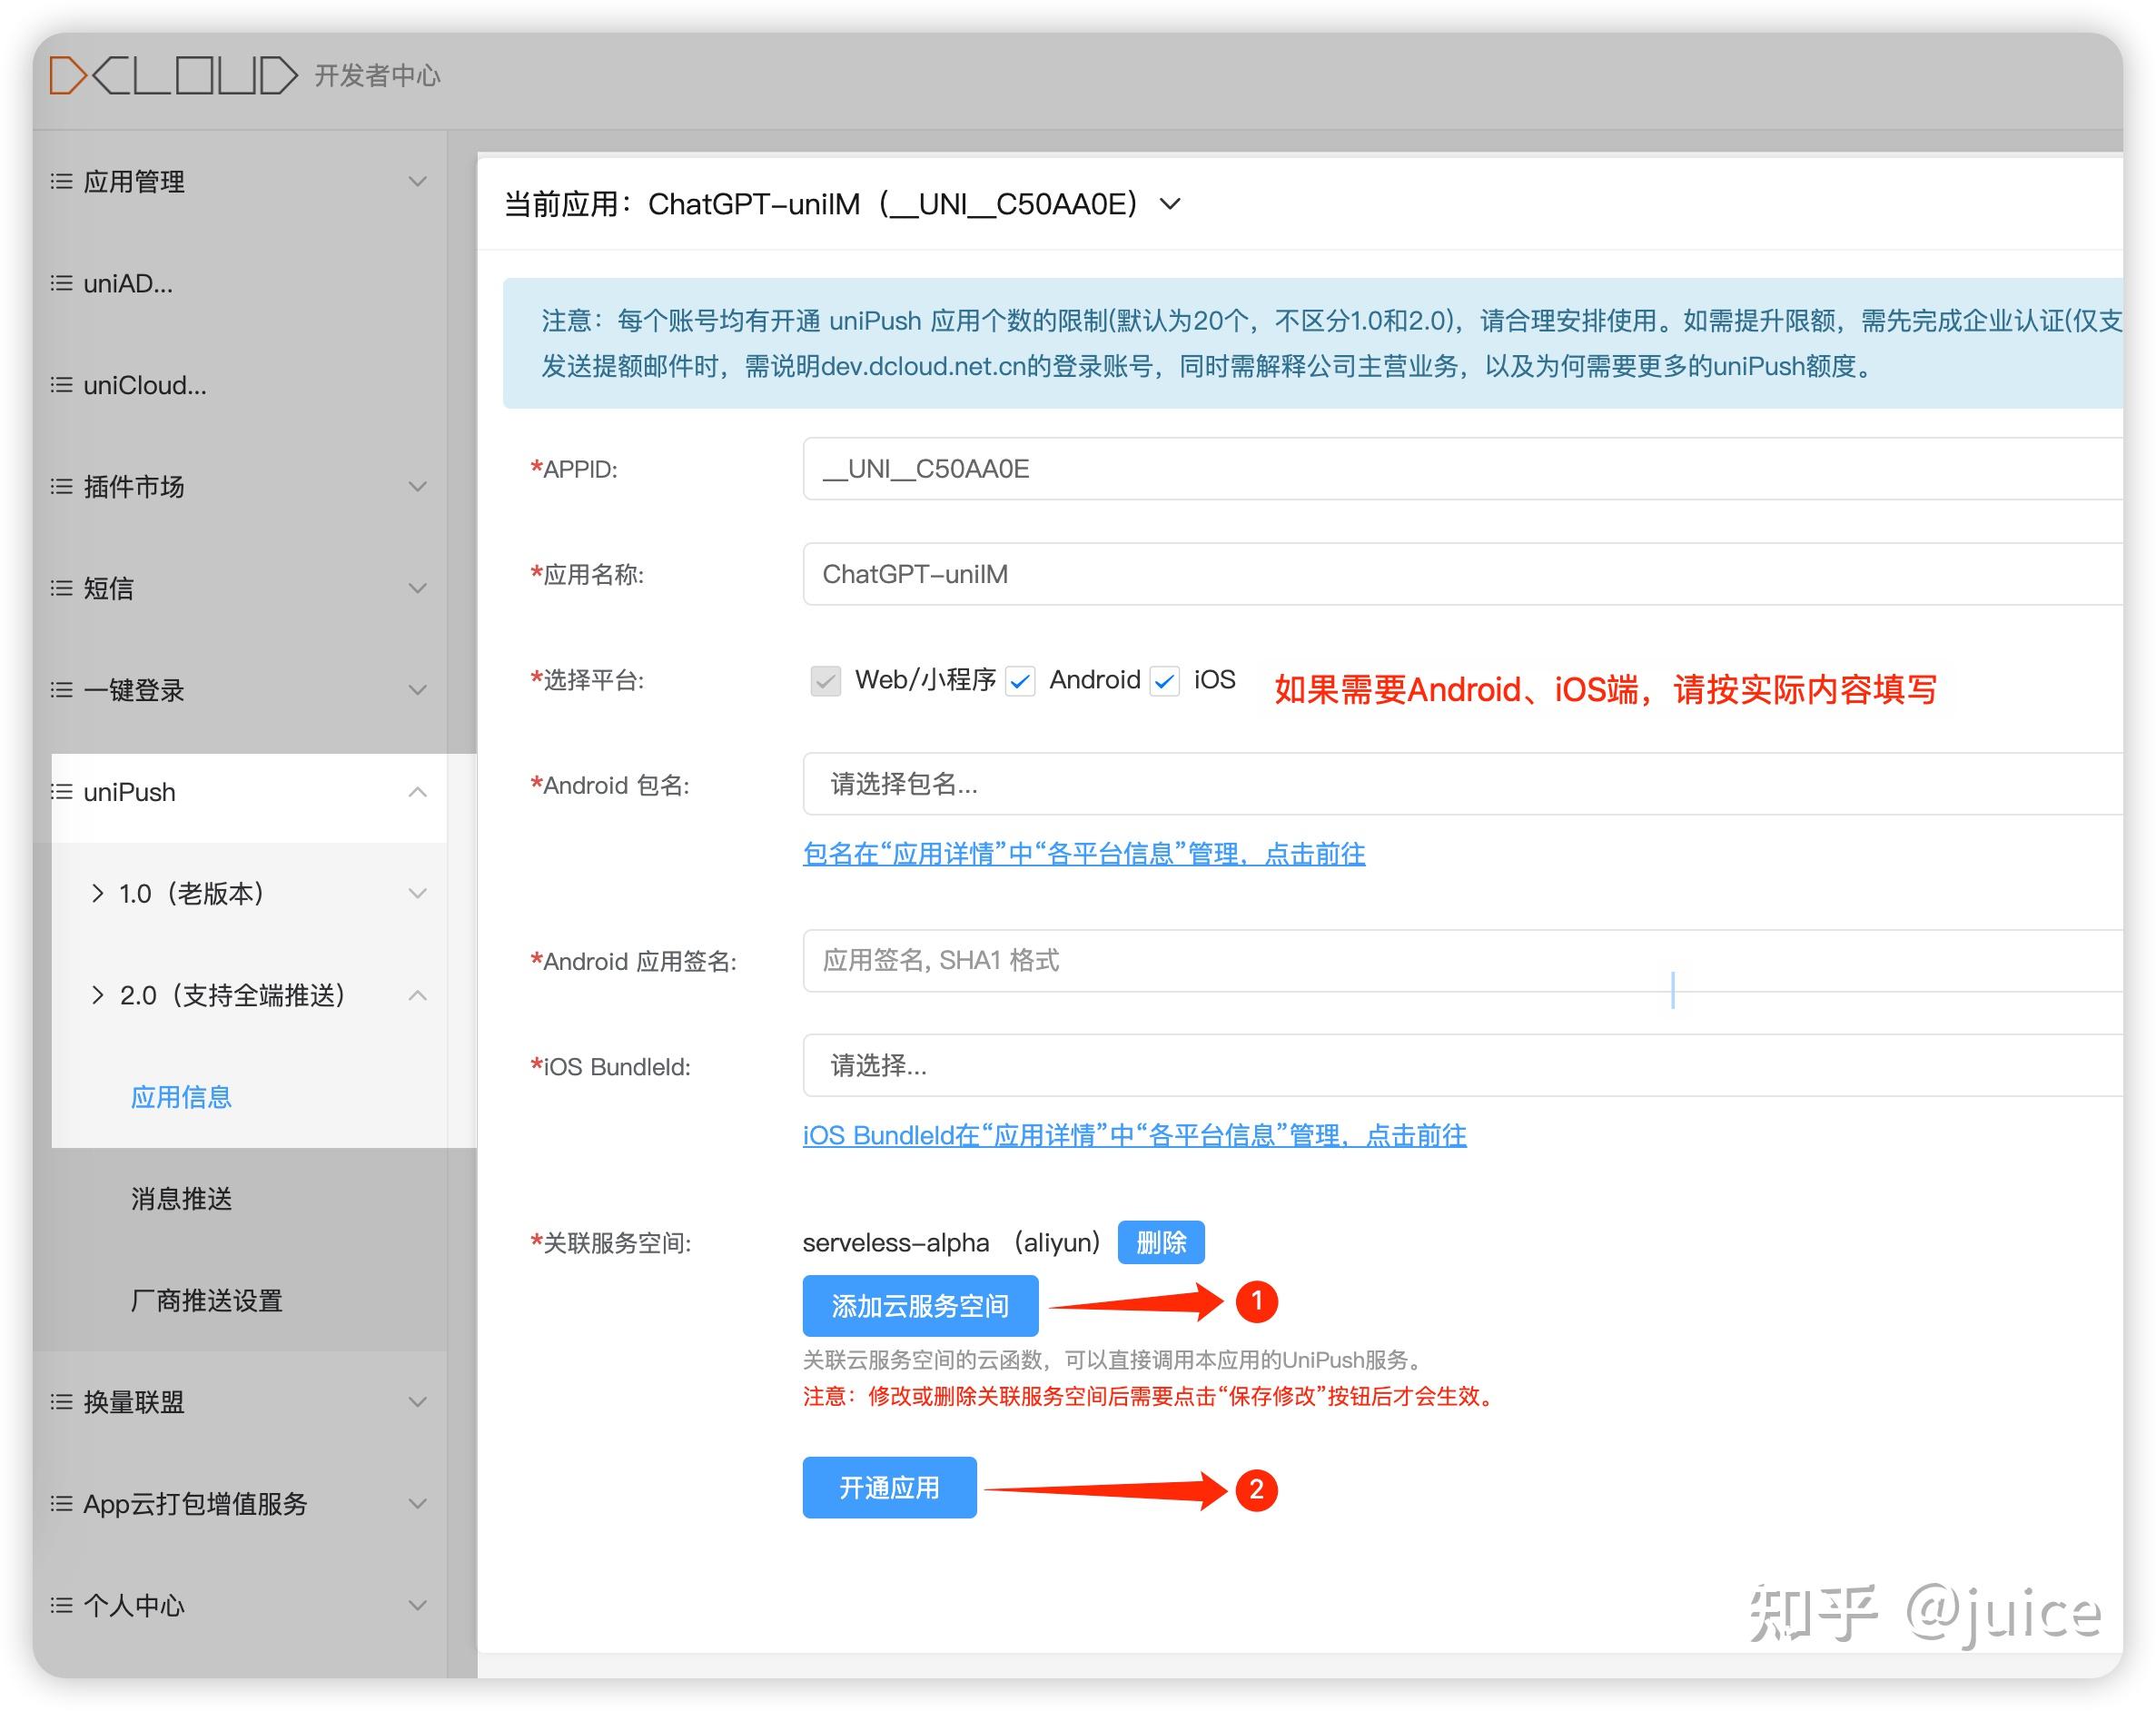Click the list icon beside 换量联盟
The width and height of the screenshot is (2156, 1711).
tap(62, 1402)
